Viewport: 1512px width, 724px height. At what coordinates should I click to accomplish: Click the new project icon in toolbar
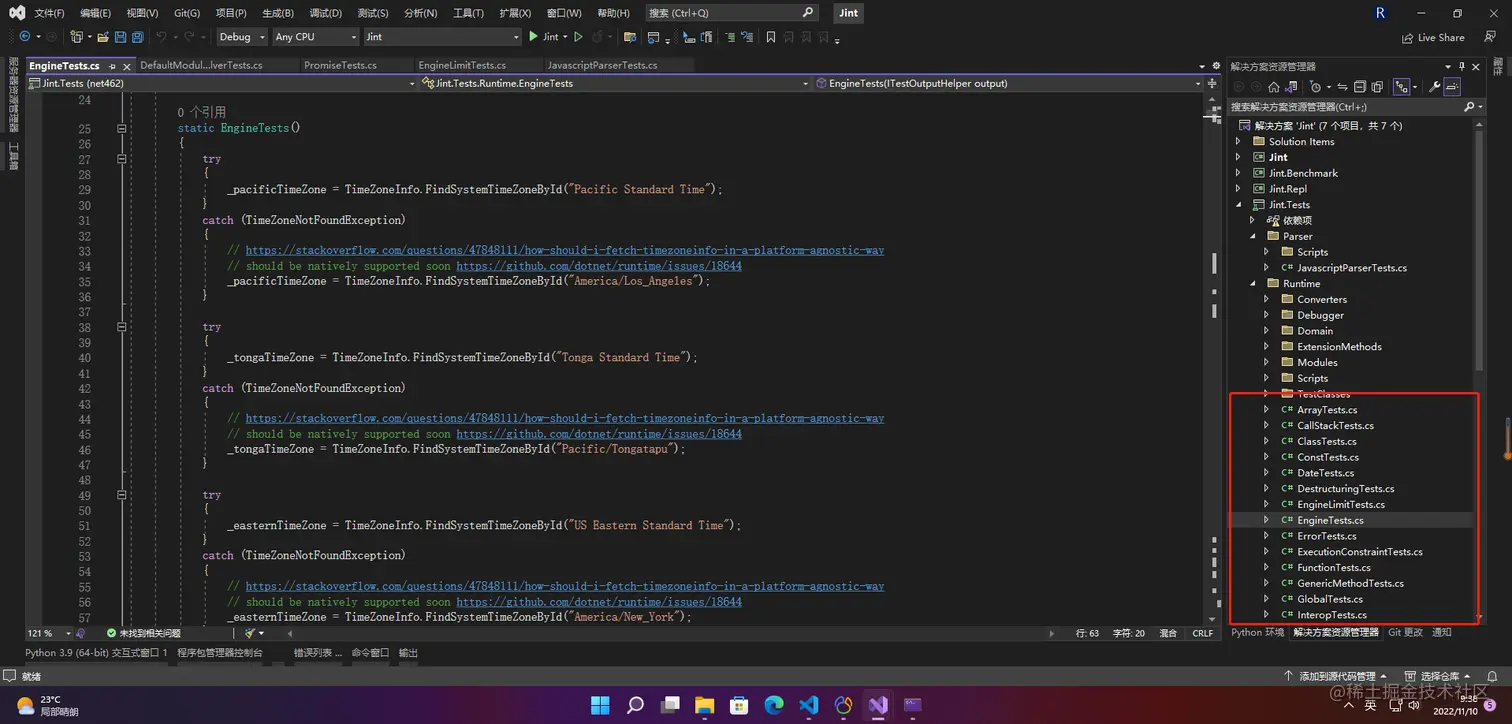[76, 37]
